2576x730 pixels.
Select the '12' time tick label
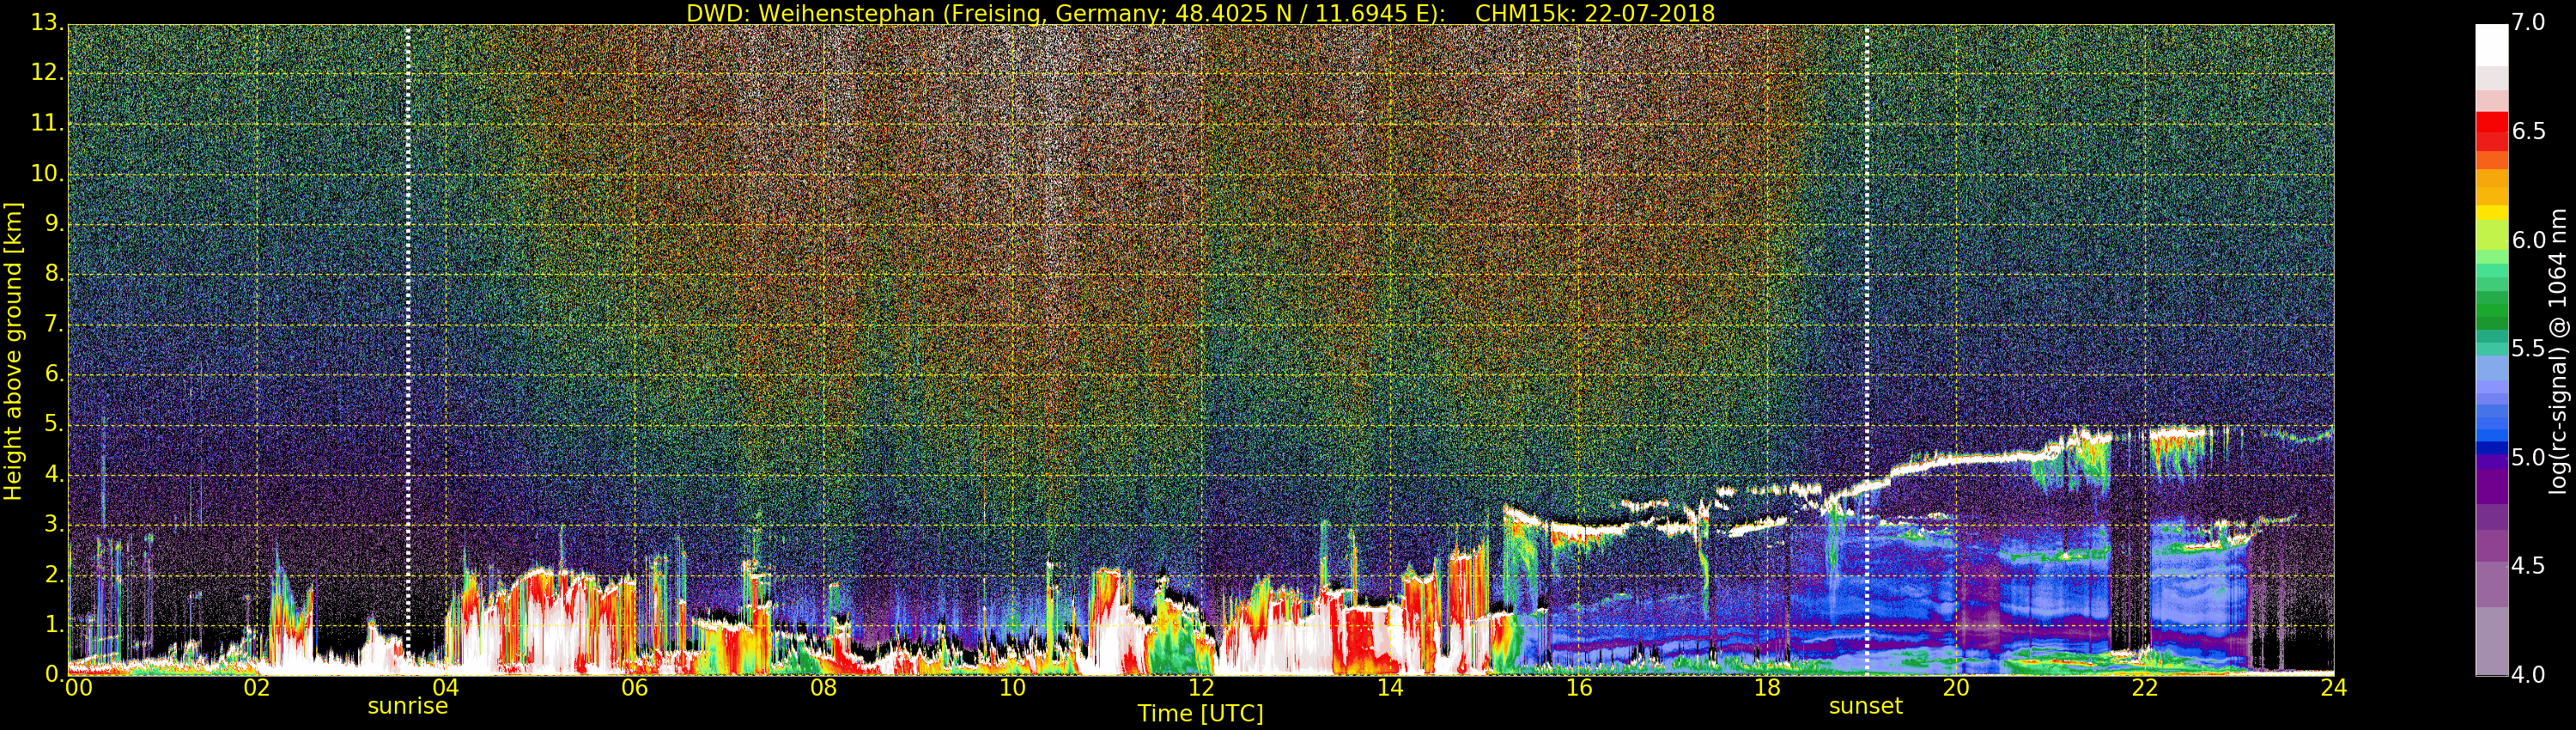point(1201,688)
